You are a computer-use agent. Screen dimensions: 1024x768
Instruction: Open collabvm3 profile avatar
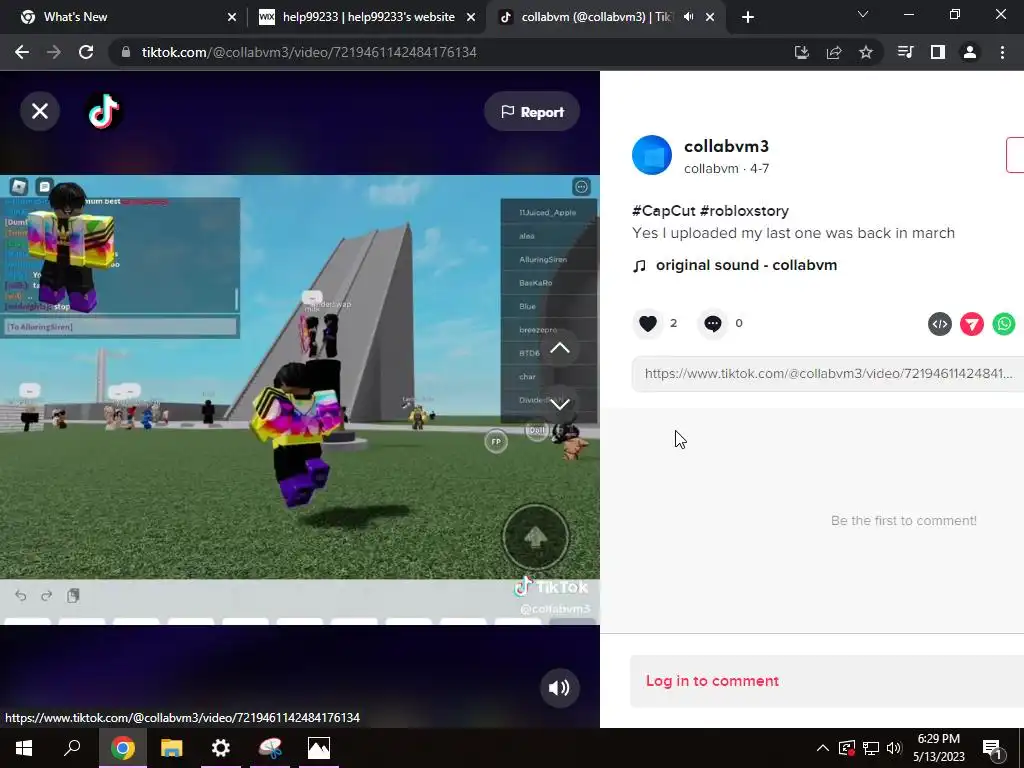point(652,155)
